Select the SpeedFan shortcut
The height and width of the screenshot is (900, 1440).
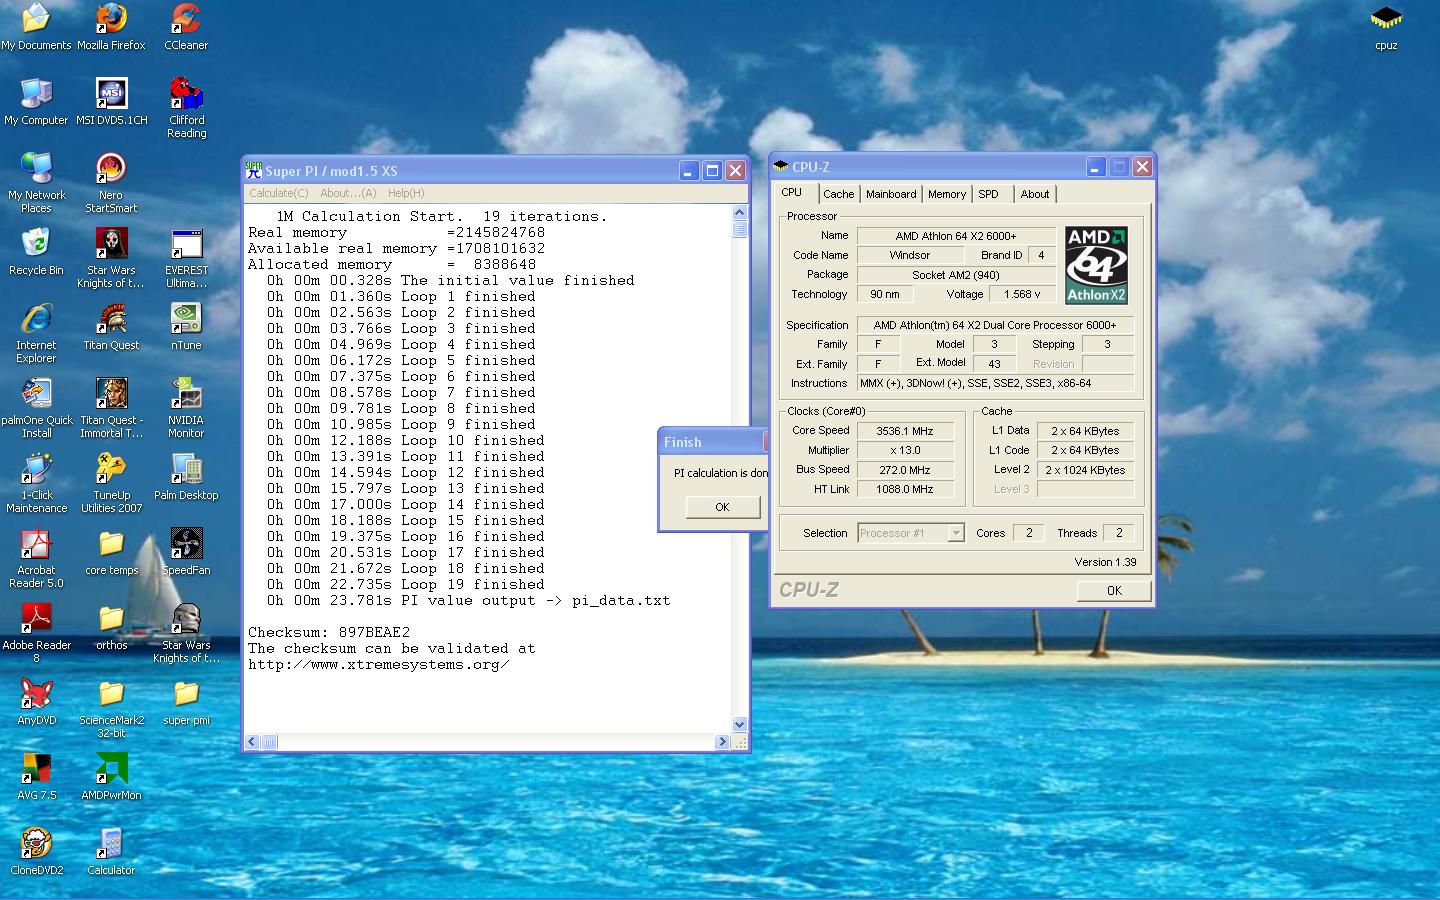186,552
